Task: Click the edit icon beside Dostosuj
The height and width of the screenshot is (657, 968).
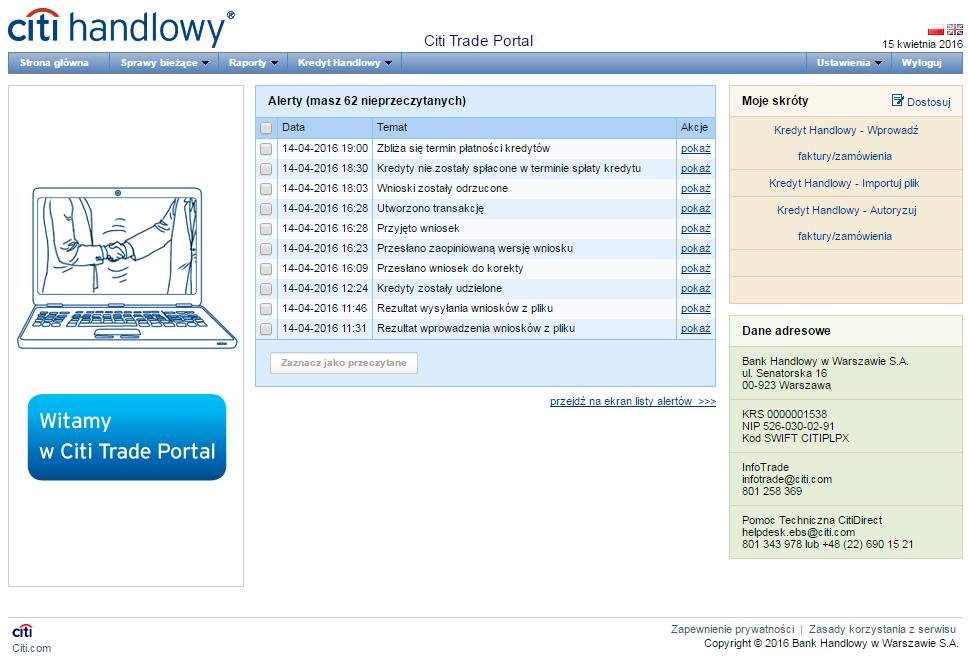Action: (898, 100)
